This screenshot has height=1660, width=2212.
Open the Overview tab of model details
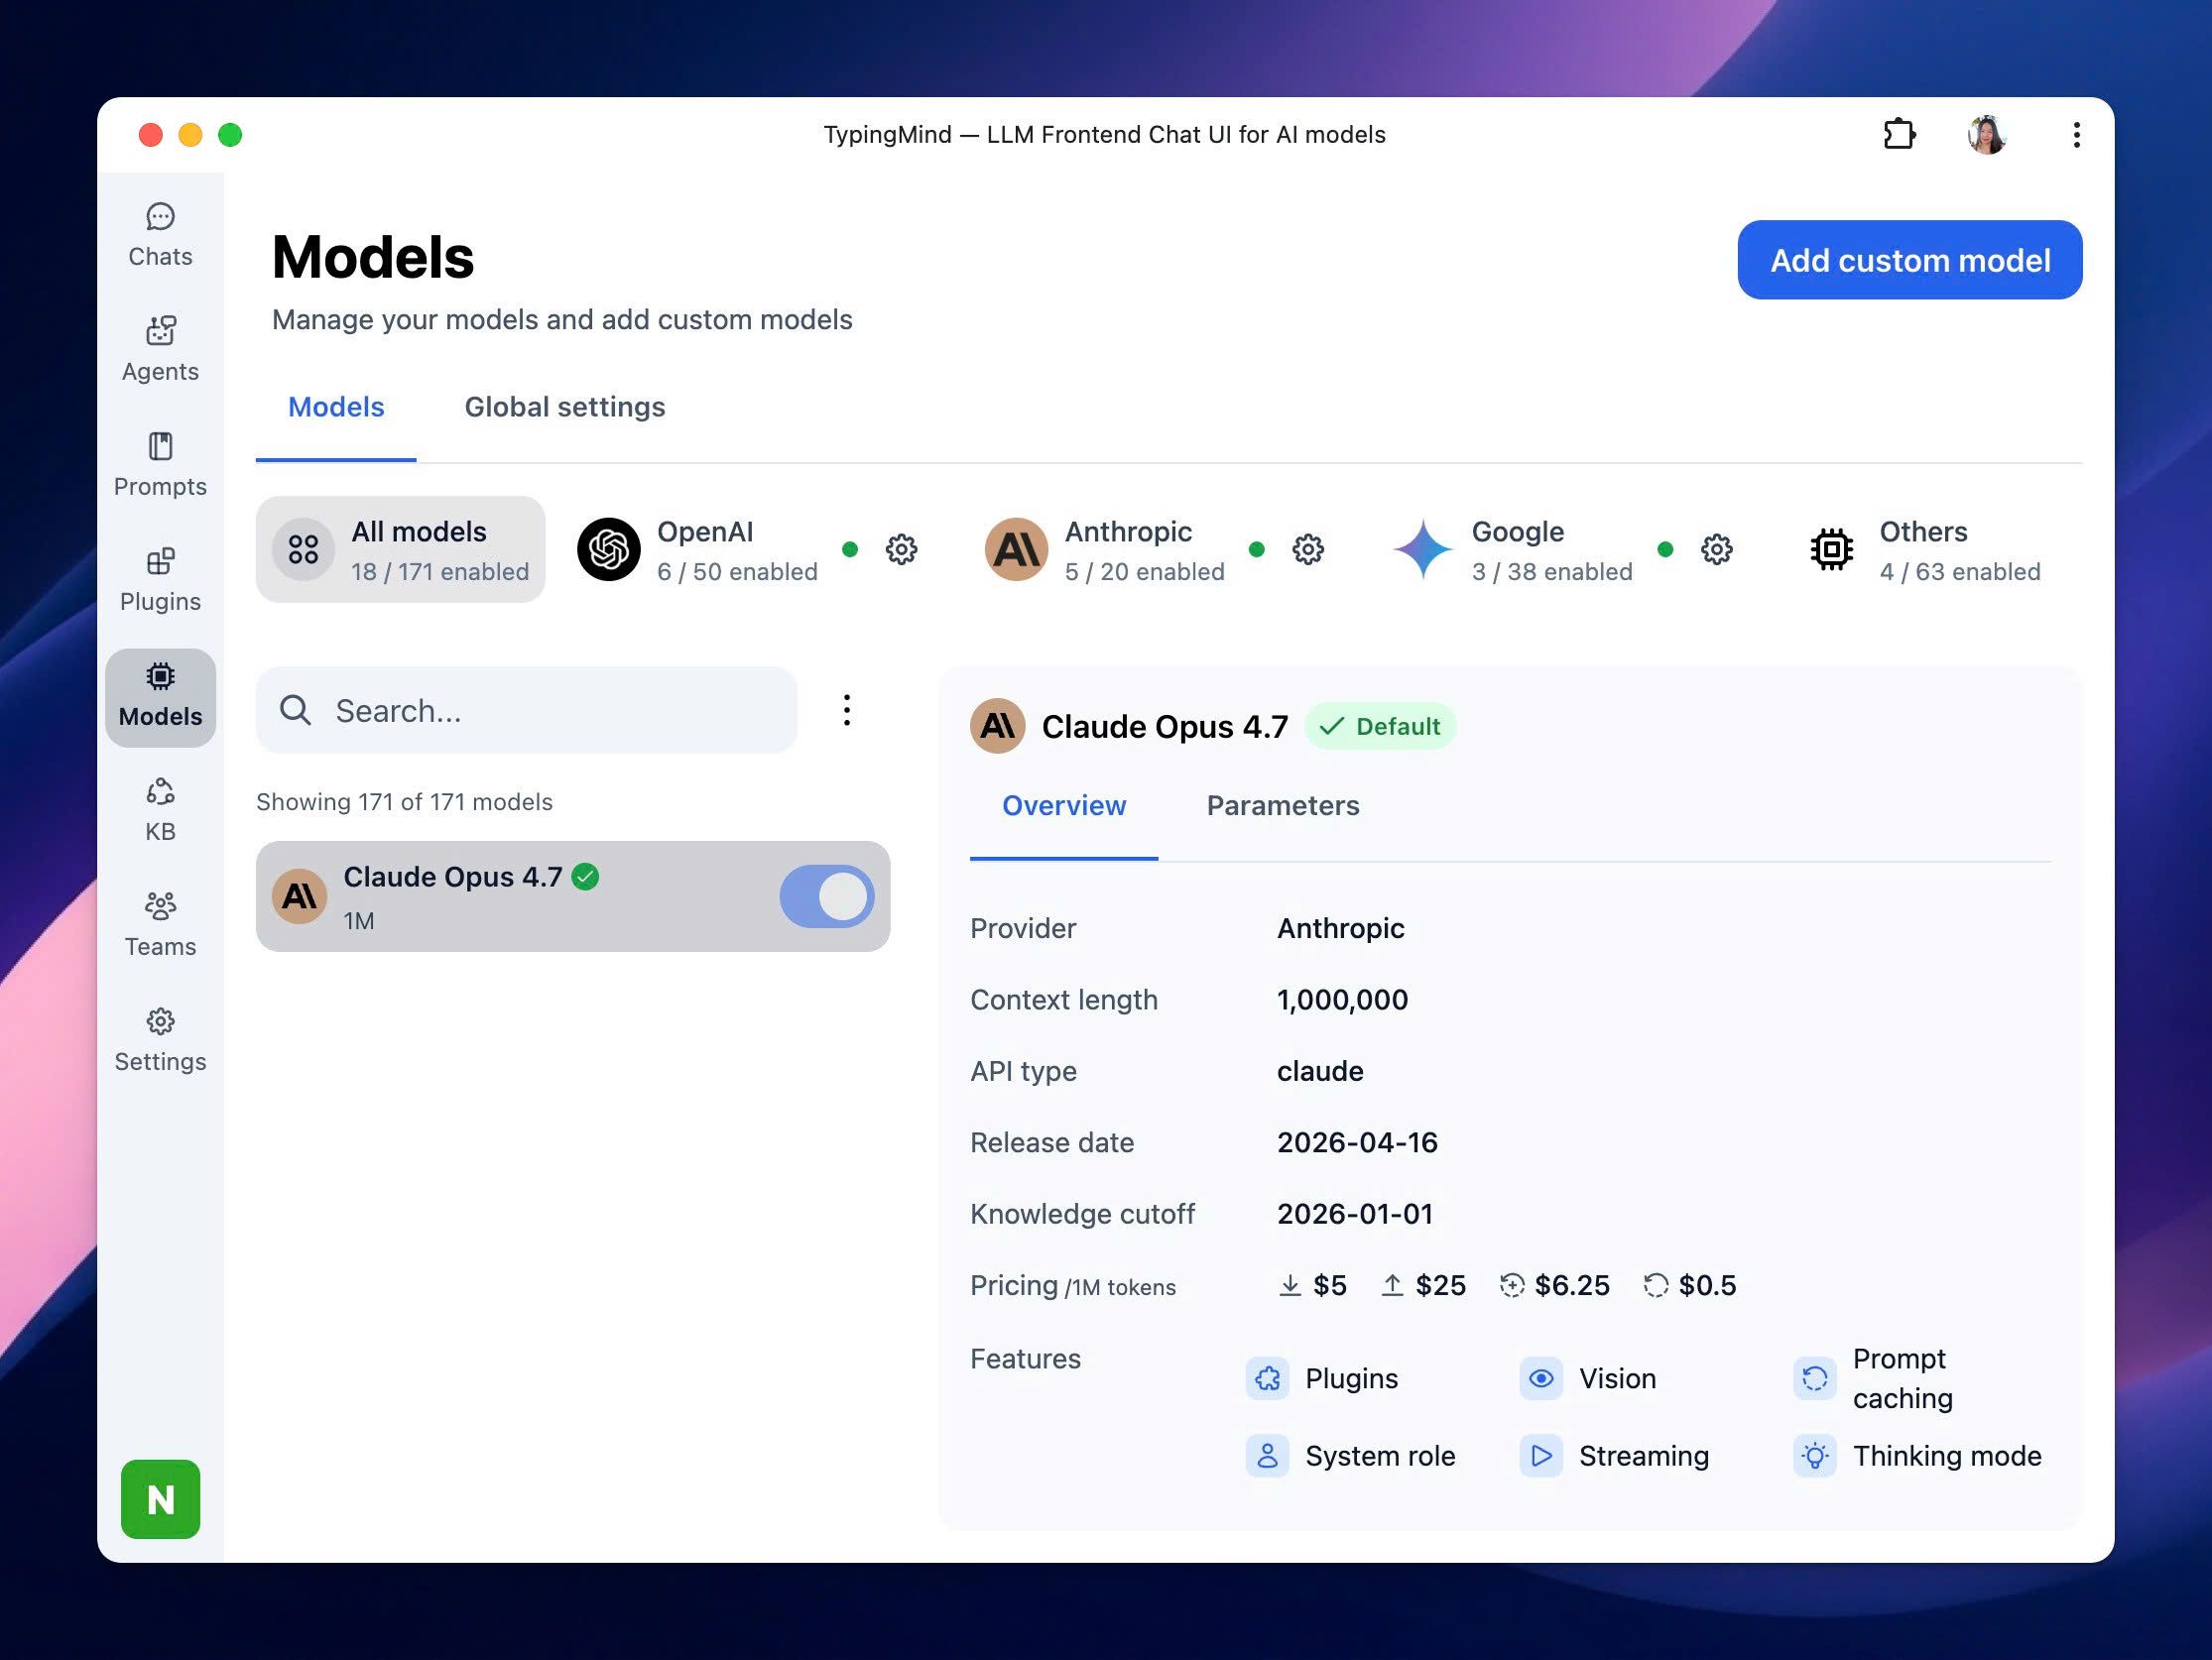(x=1064, y=806)
